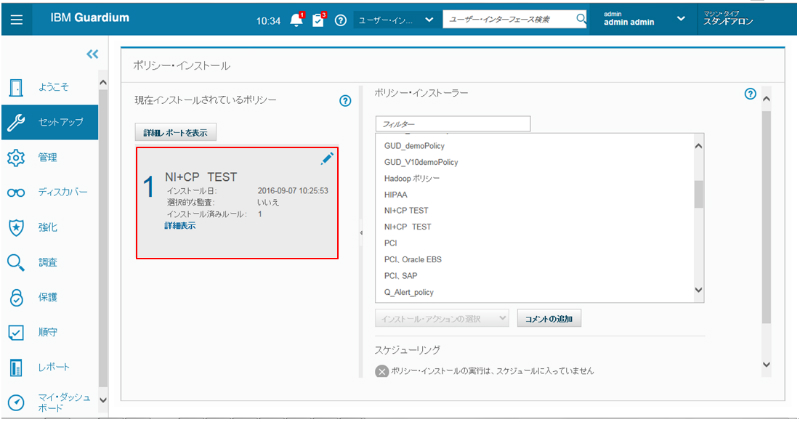This screenshot has height=422, width=800.
Task: Open the ユーザー・イン... search scope dropdown
Action: click(396, 20)
